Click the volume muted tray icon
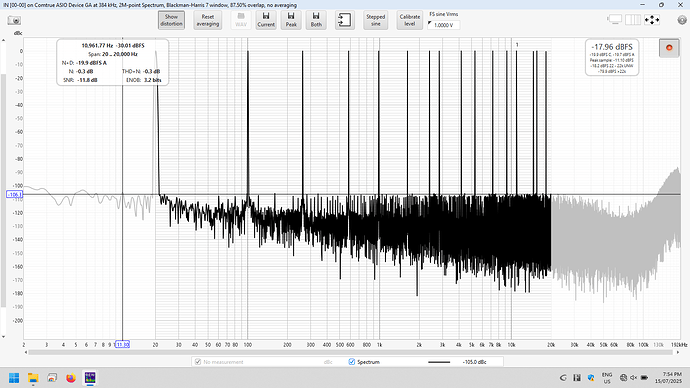The image size is (690, 388). click(x=634, y=377)
